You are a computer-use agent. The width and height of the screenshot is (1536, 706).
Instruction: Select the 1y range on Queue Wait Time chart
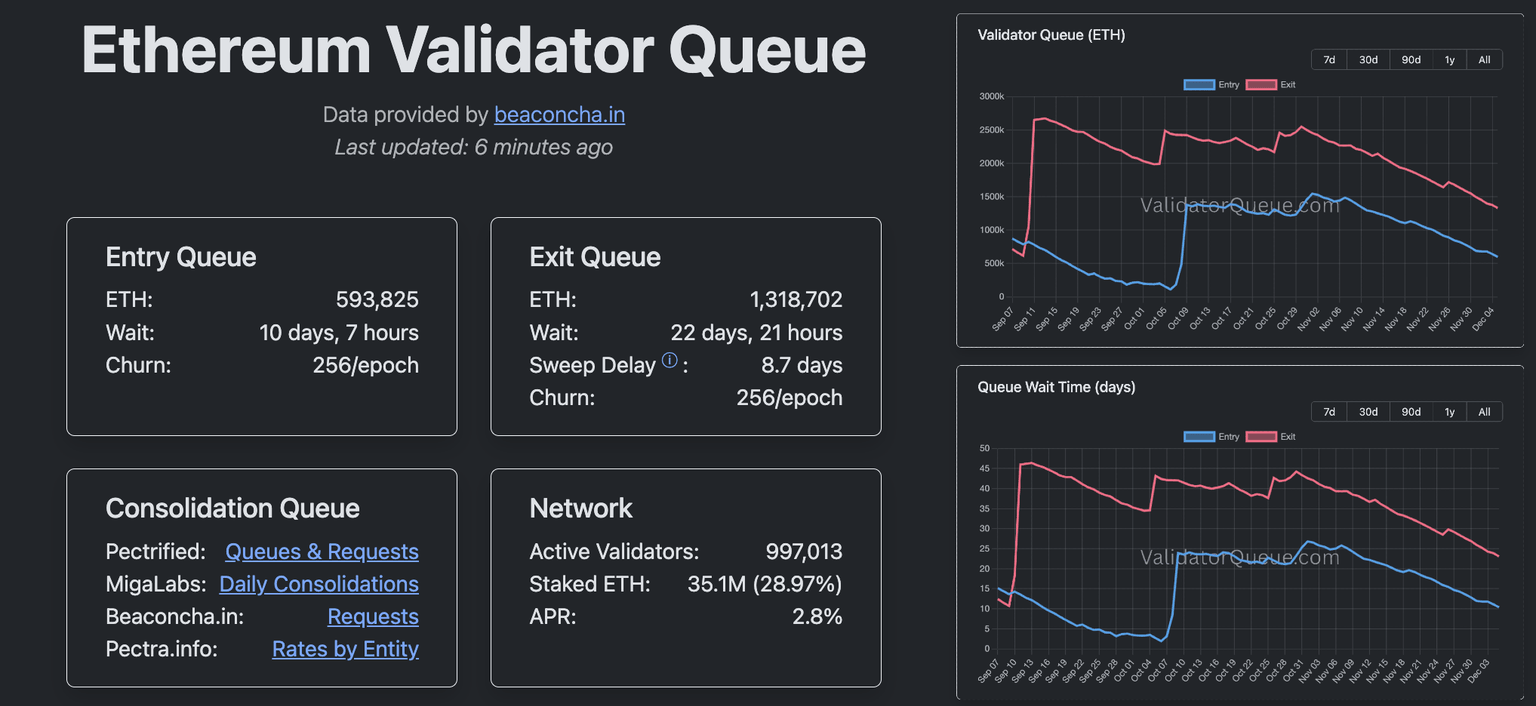[x=1448, y=411]
